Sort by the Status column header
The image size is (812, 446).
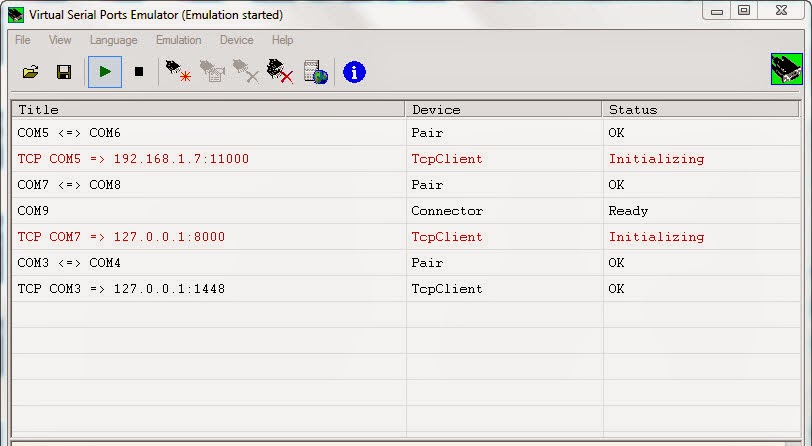point(701,109)
